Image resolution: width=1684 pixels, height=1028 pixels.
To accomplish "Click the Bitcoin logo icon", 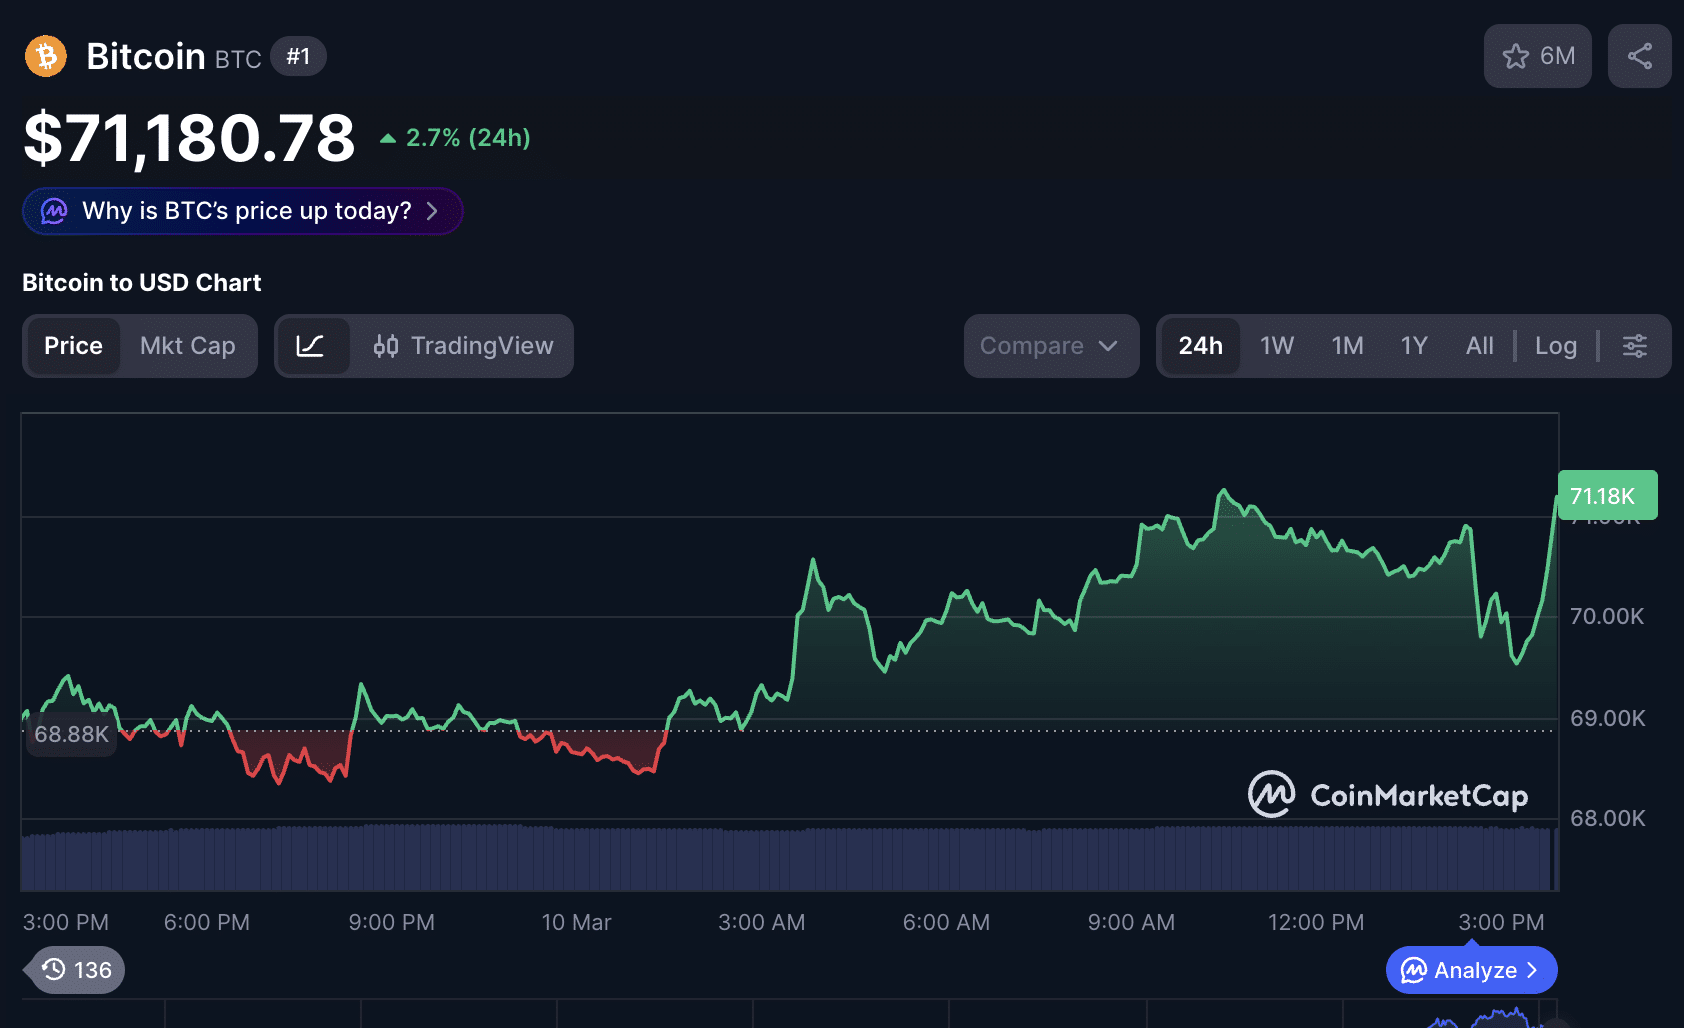I will coord(46,56).
